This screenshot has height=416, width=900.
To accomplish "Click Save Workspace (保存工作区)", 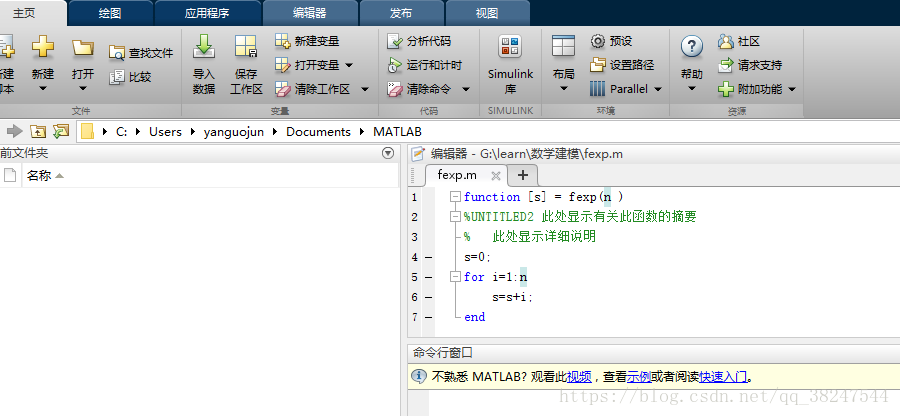I will point(246,64).
